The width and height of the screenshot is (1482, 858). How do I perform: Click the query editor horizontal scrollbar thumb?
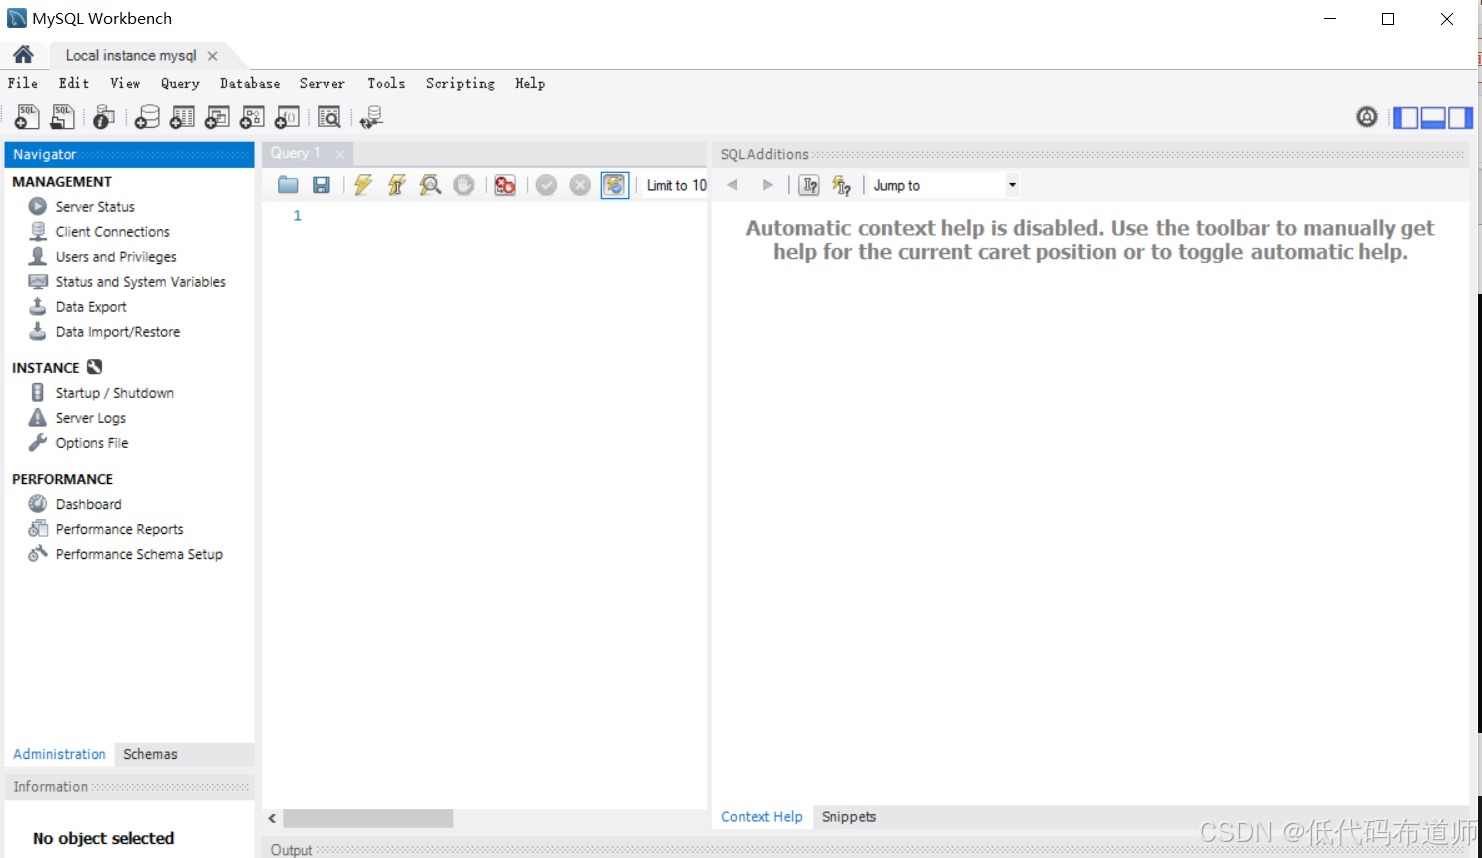(368, 818)
